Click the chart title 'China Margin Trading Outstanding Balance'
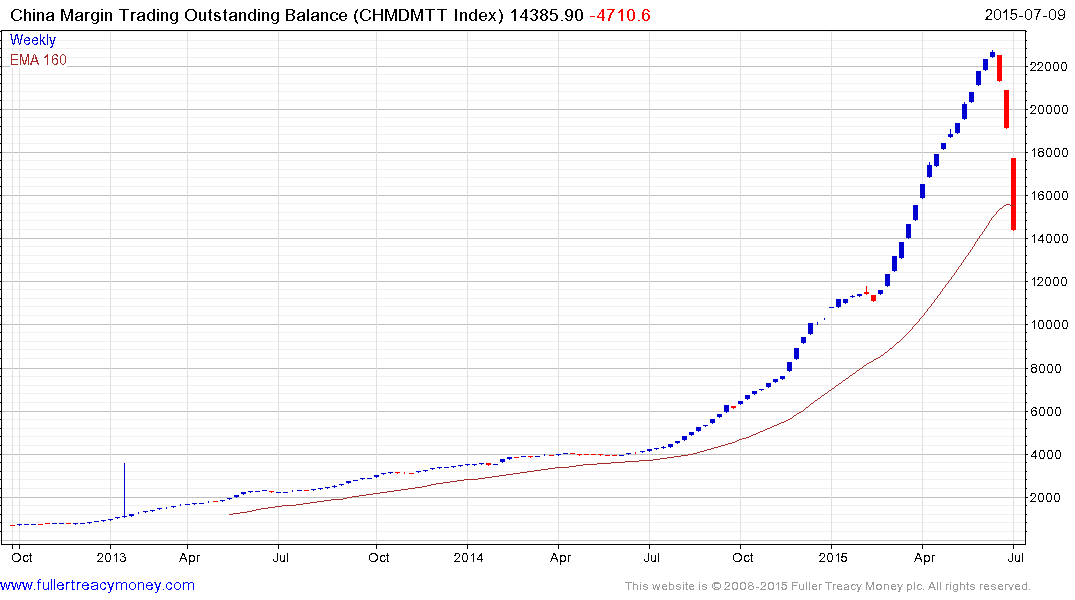Screen dimensions: 1075x600 coord(179,15)
